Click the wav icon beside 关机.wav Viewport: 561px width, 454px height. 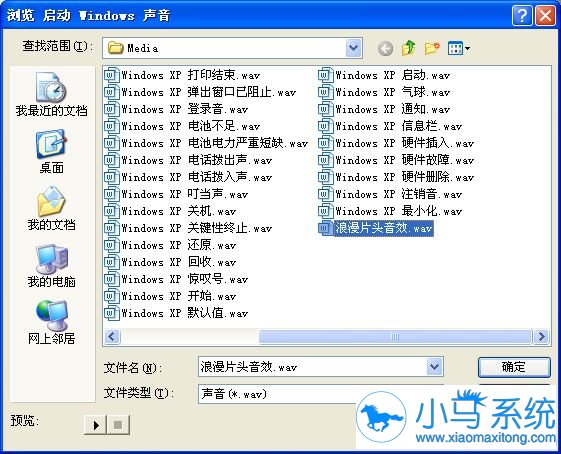point(111,211)
